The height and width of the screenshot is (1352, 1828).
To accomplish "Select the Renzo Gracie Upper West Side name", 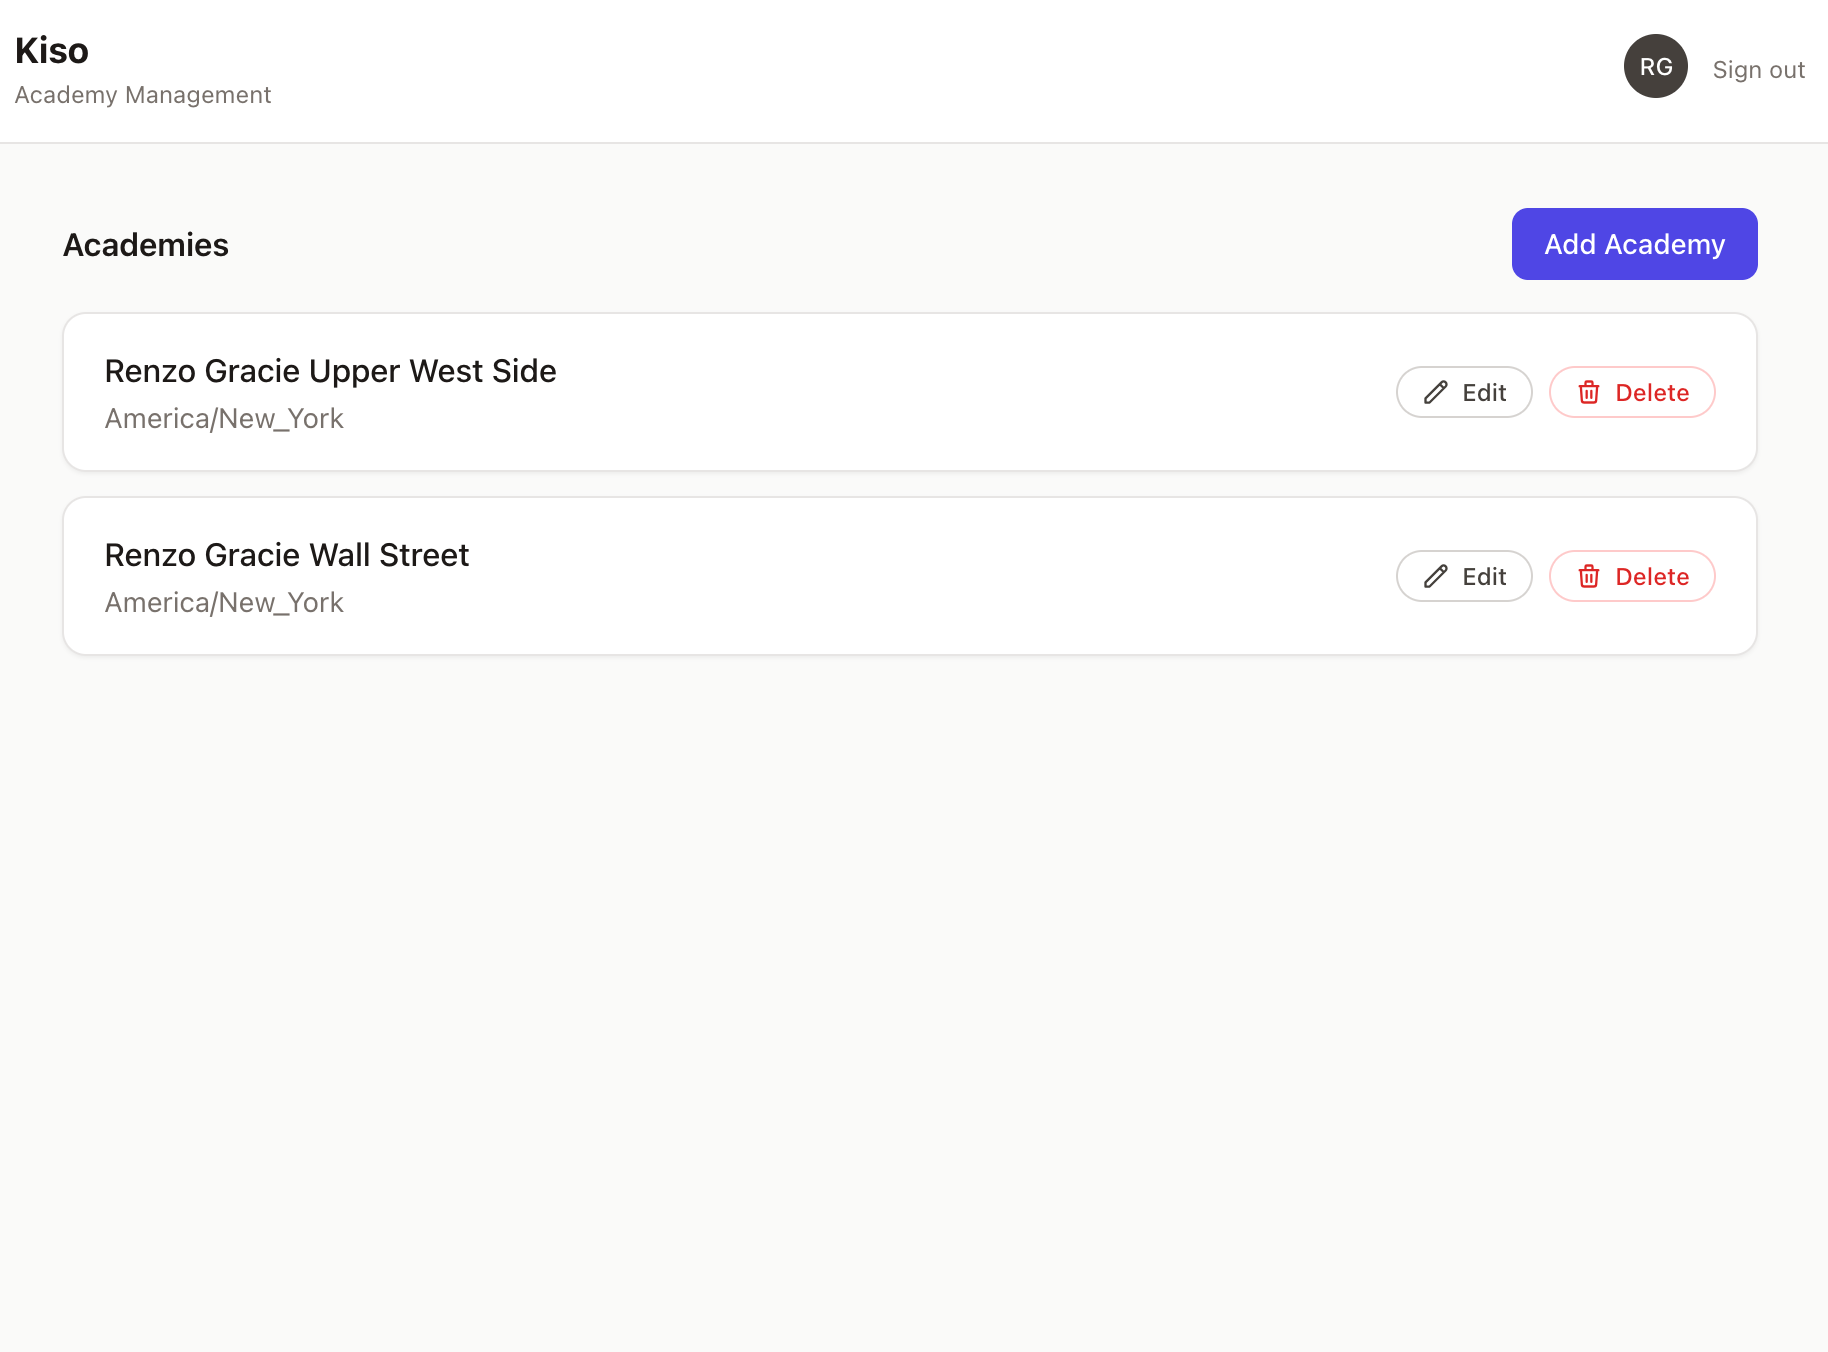I will point(330,371).
